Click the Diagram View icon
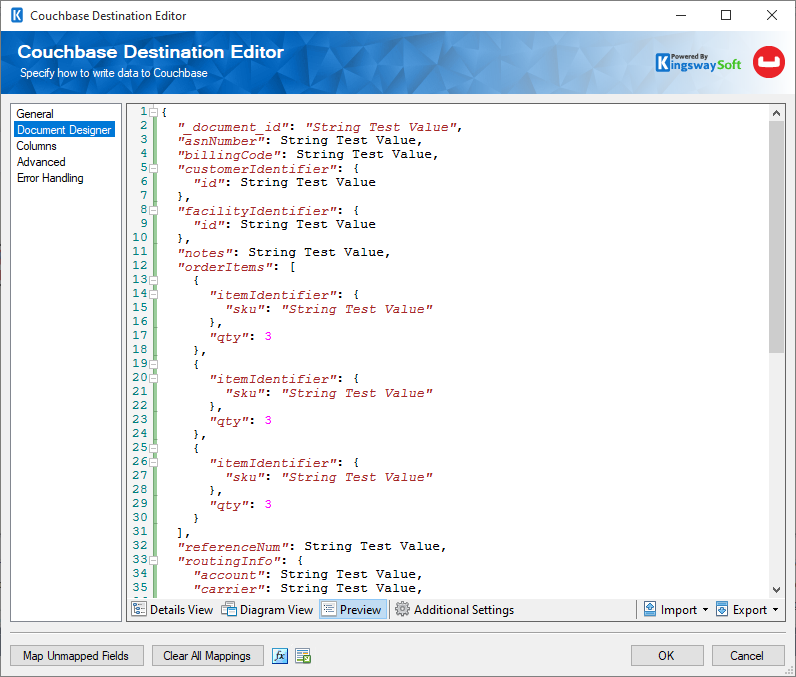The image size is (796, 677). click(229, 609)
